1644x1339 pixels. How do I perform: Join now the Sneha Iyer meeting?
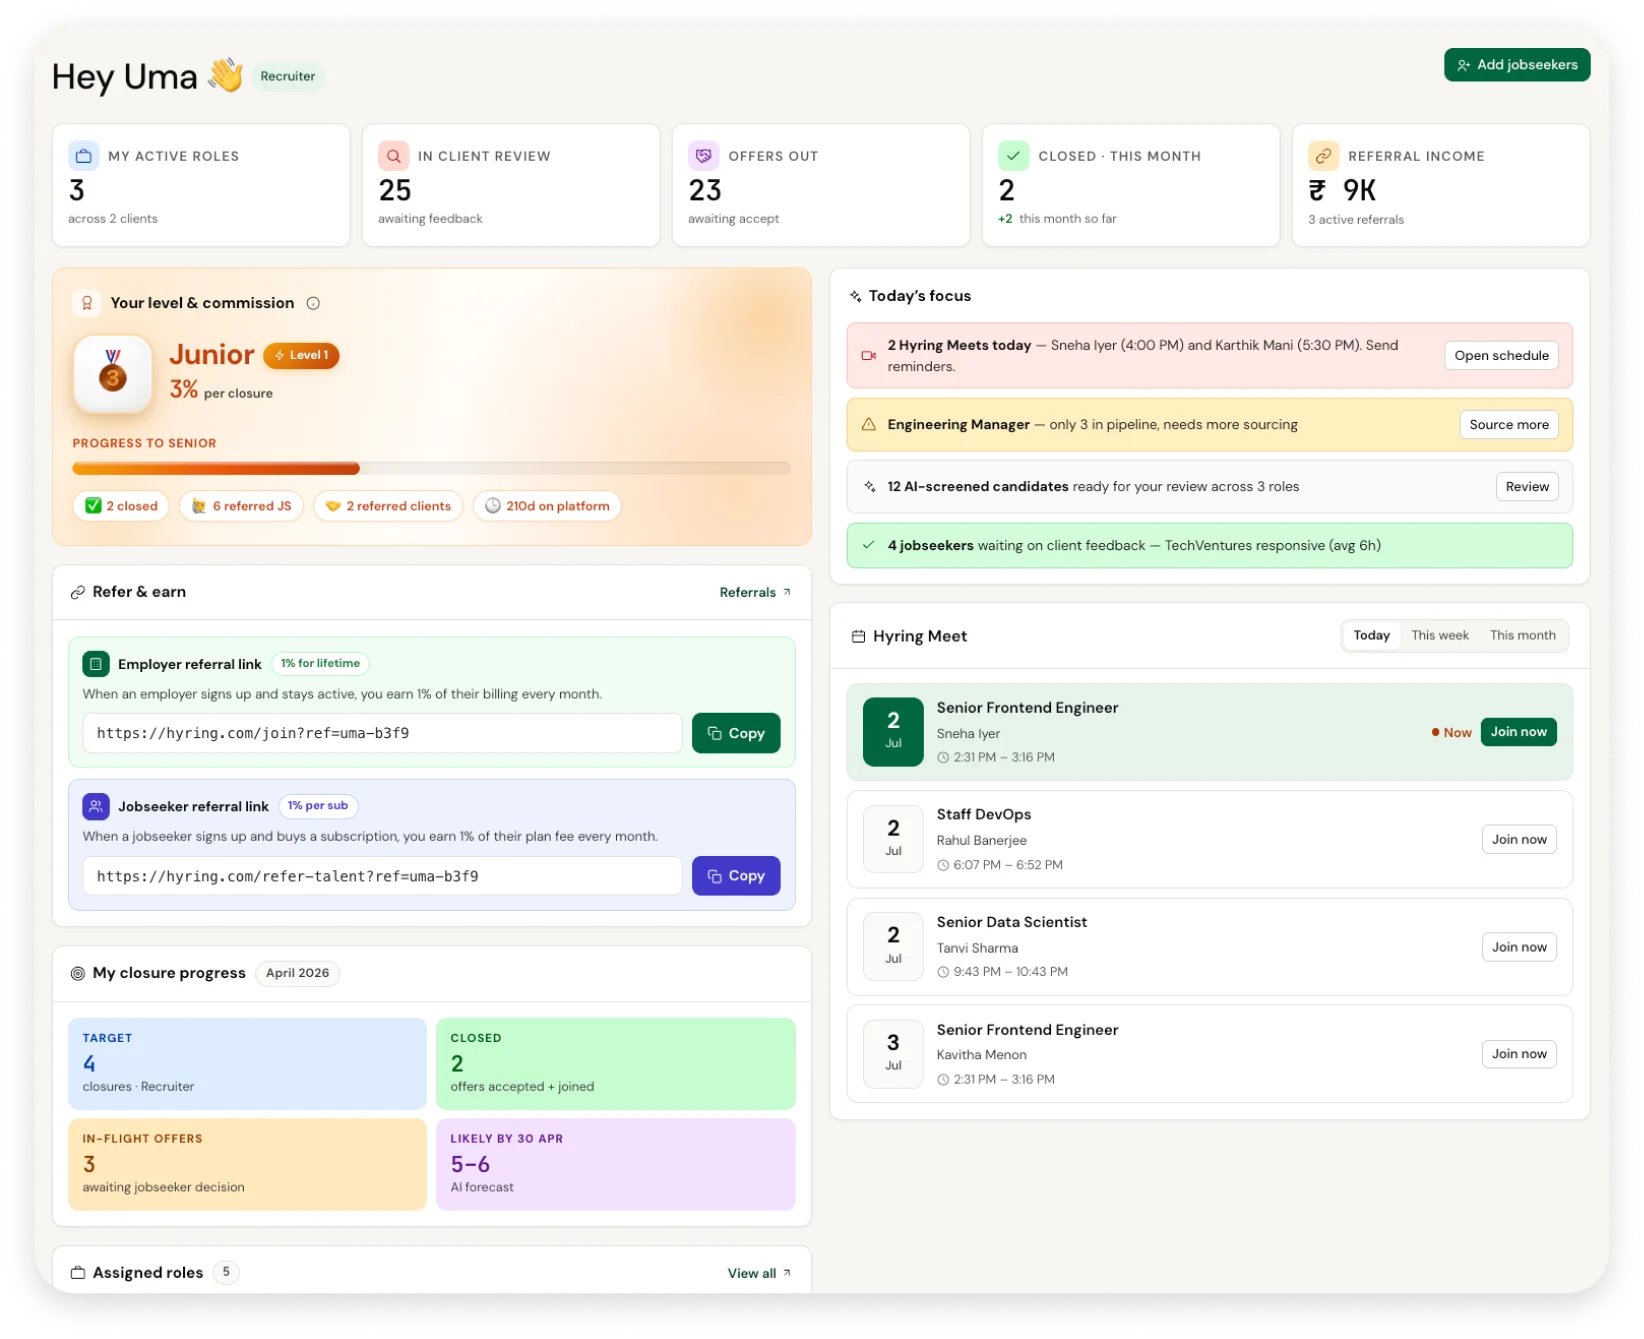(x=1518, y=732)
